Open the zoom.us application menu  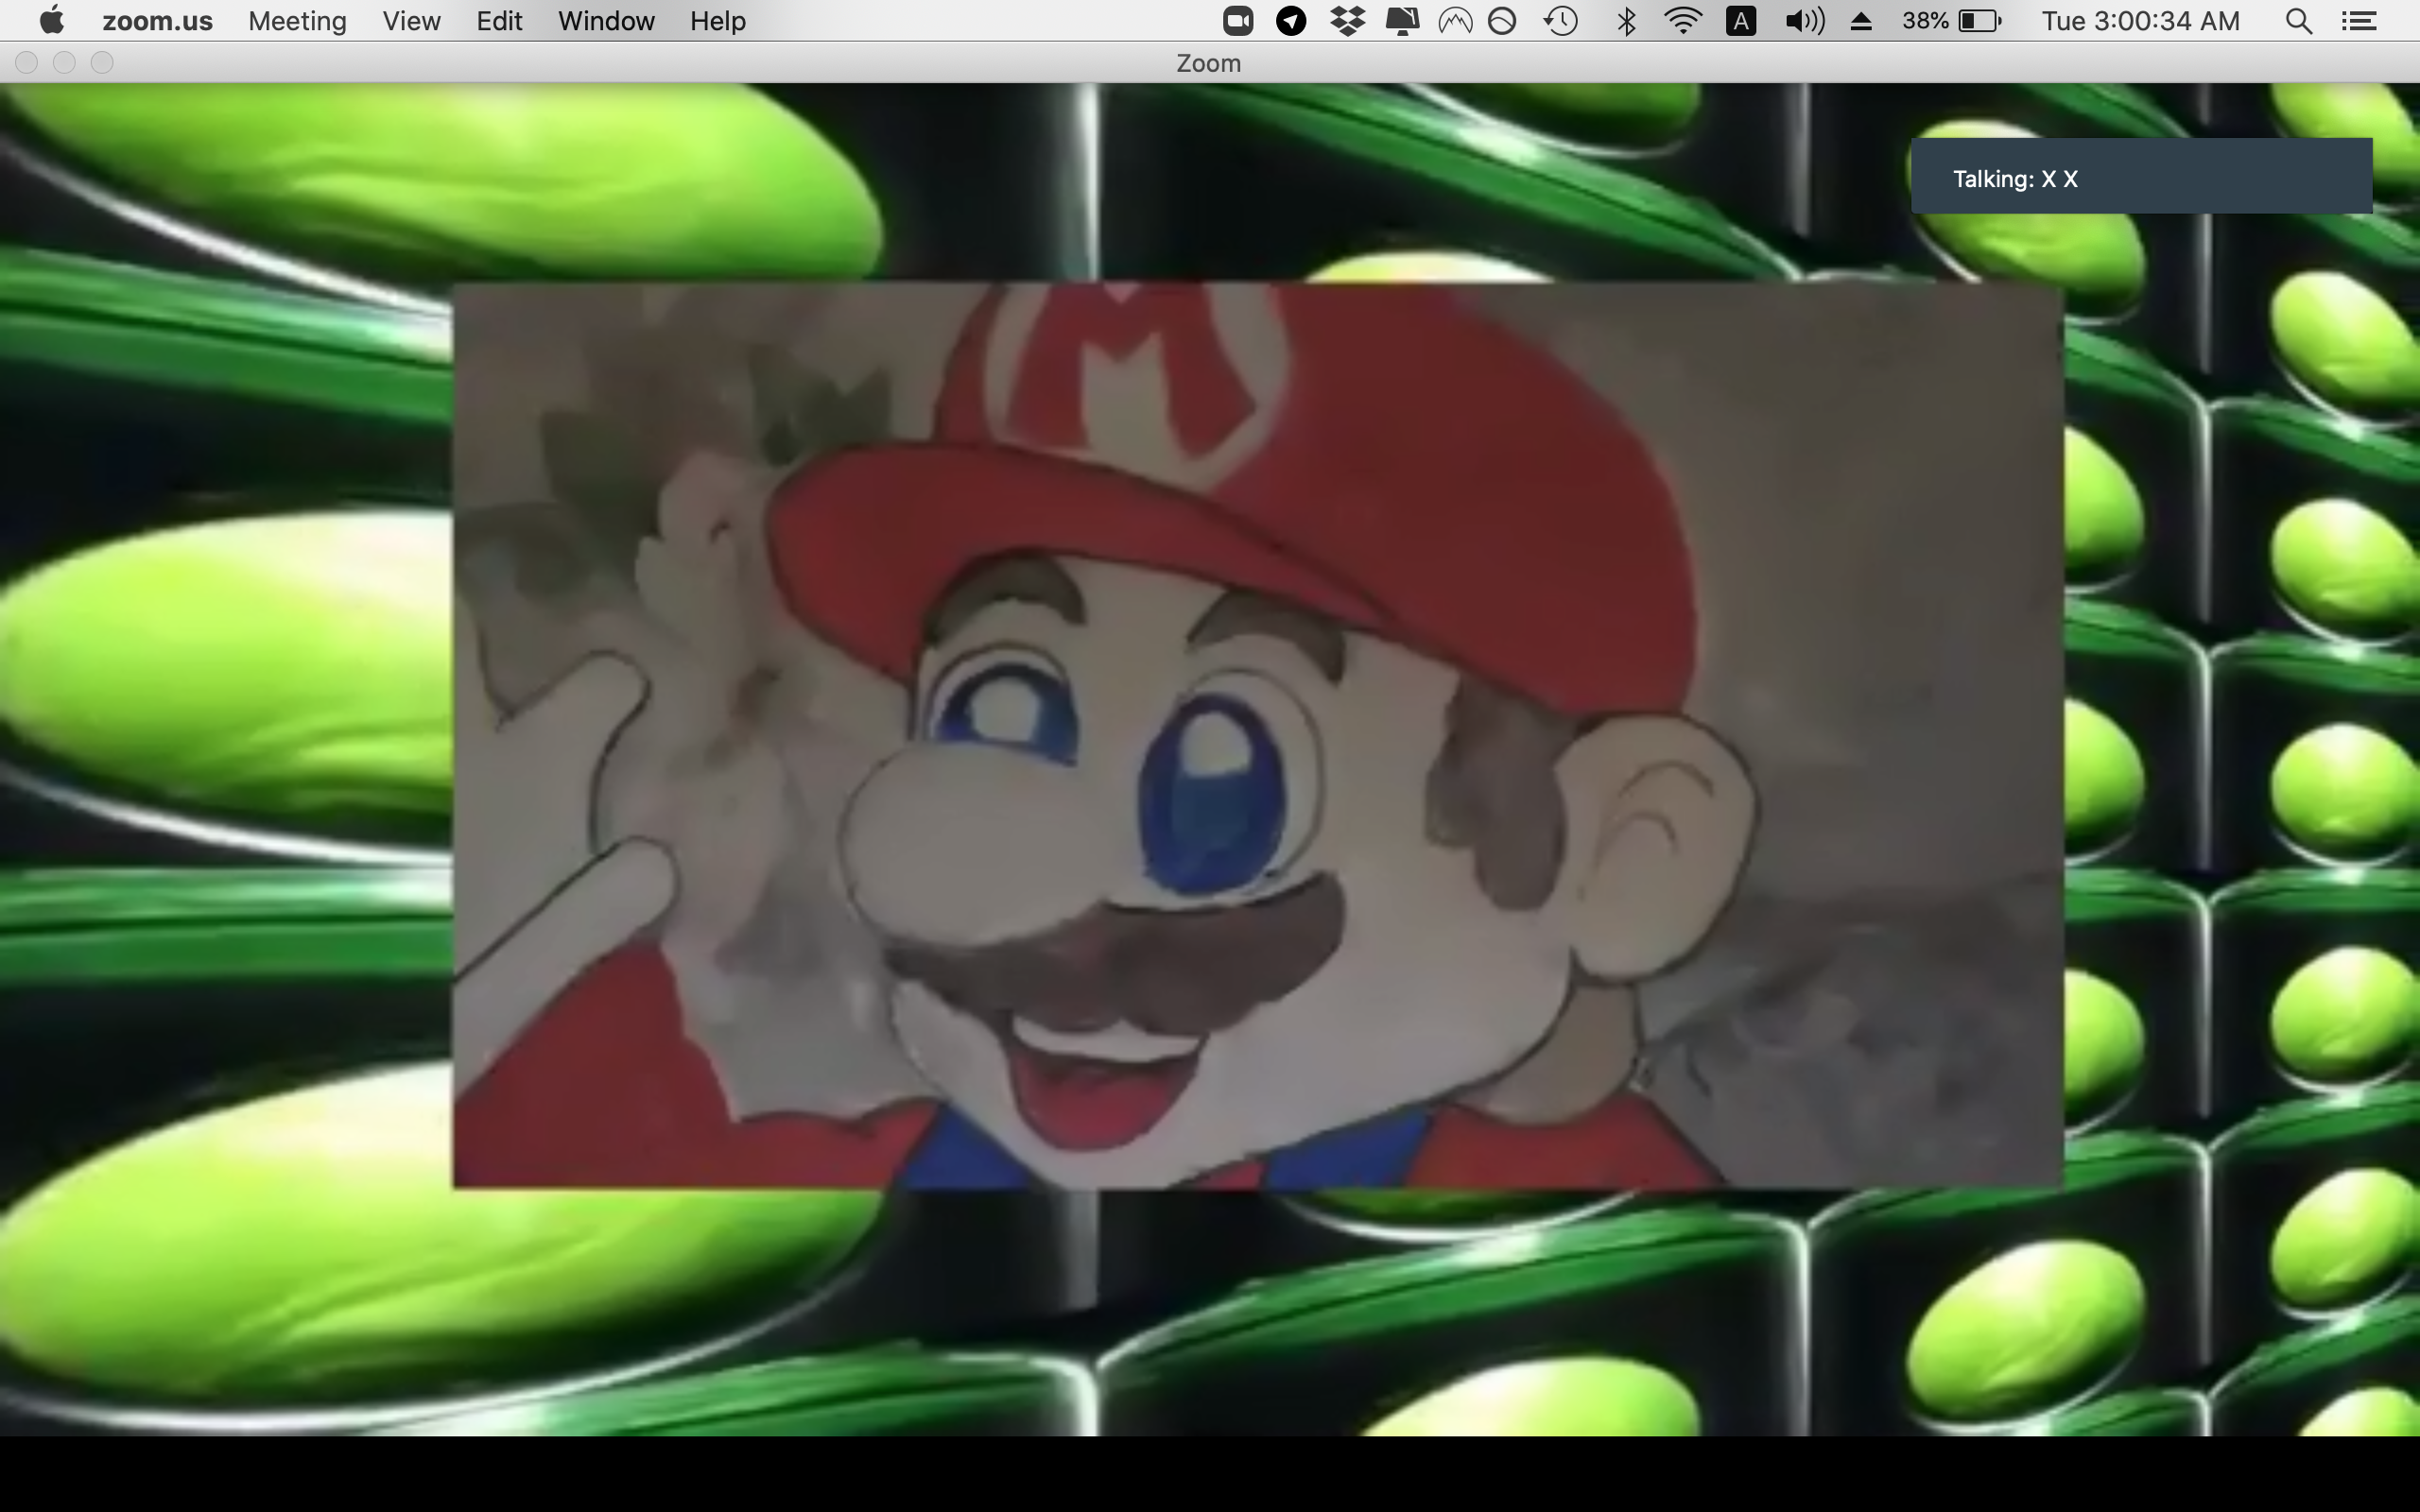157,21
